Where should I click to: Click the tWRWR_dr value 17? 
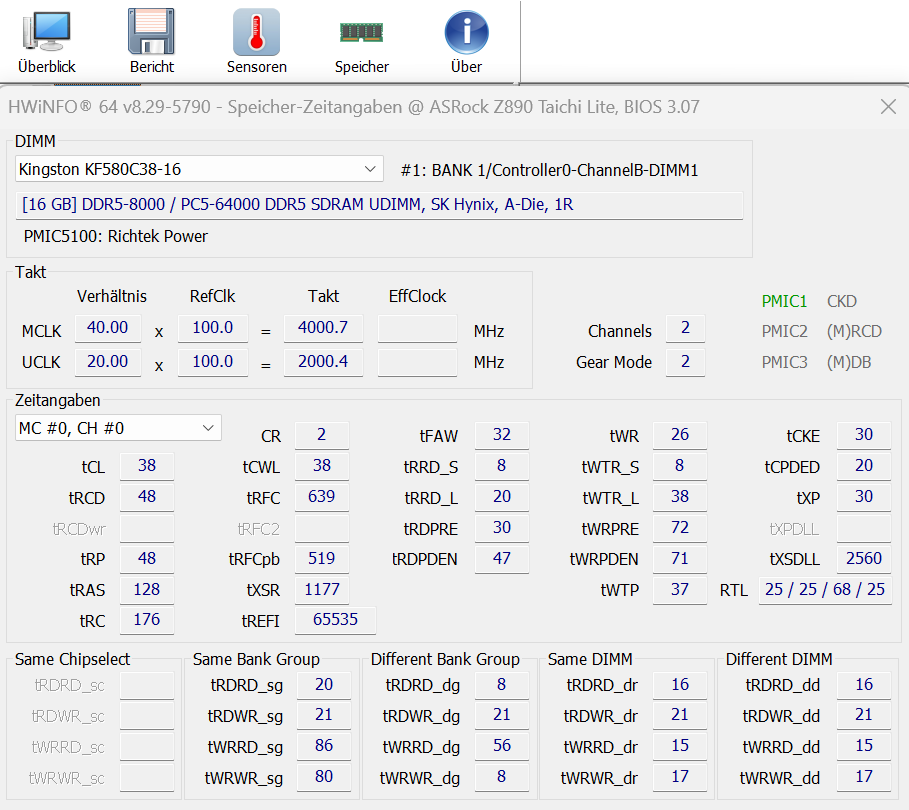679,778
